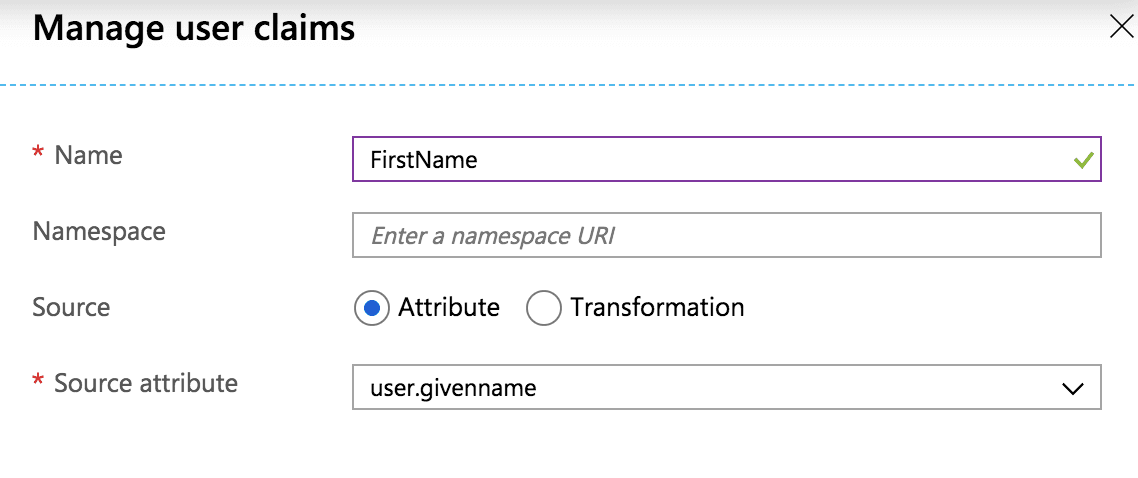
Task: Select the Transformation radio button
Action: click(543, 308)
